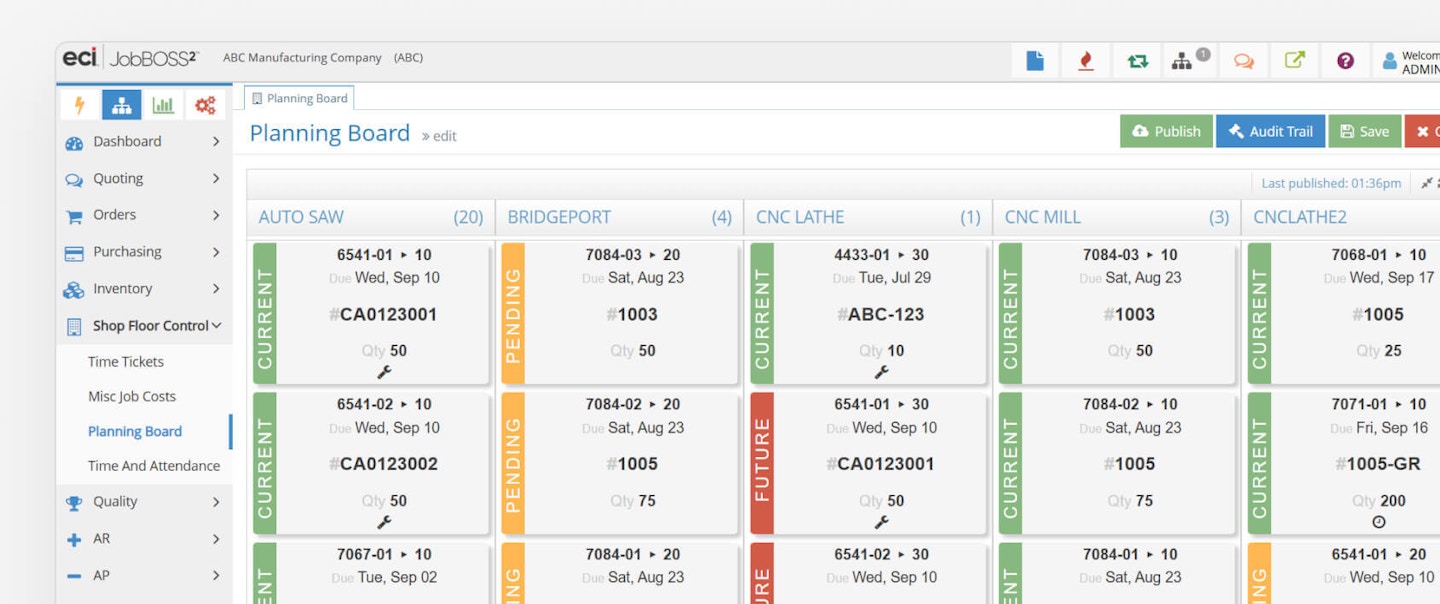Click wrench icon on CNC LATHE 6541-01 card
Viewport: 1440px width, 604px height.
click(x=881, y=522)
